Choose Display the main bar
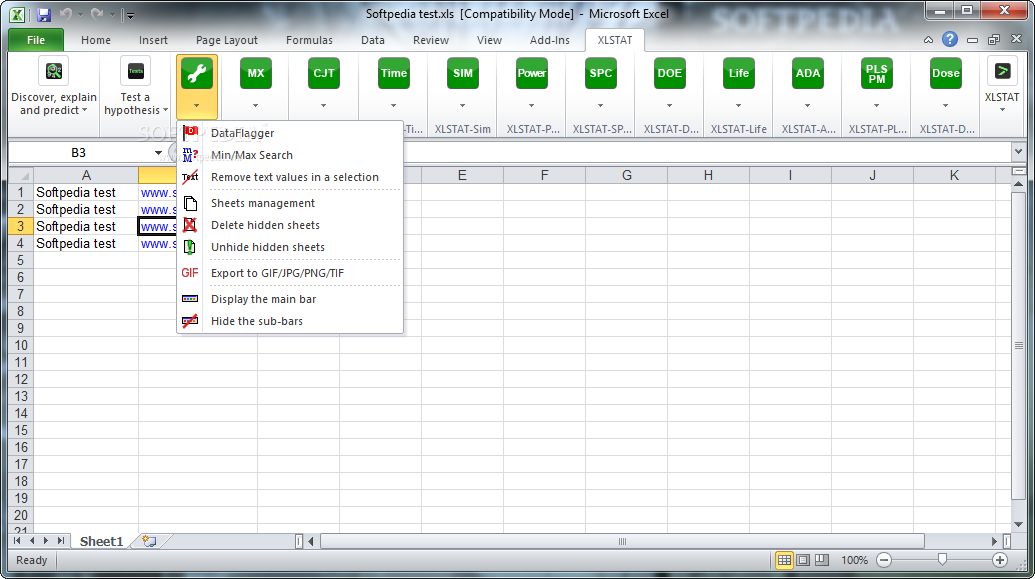The width and height of the screenshot is (1035, 579). pyautogui.click(x=290, y=299)
